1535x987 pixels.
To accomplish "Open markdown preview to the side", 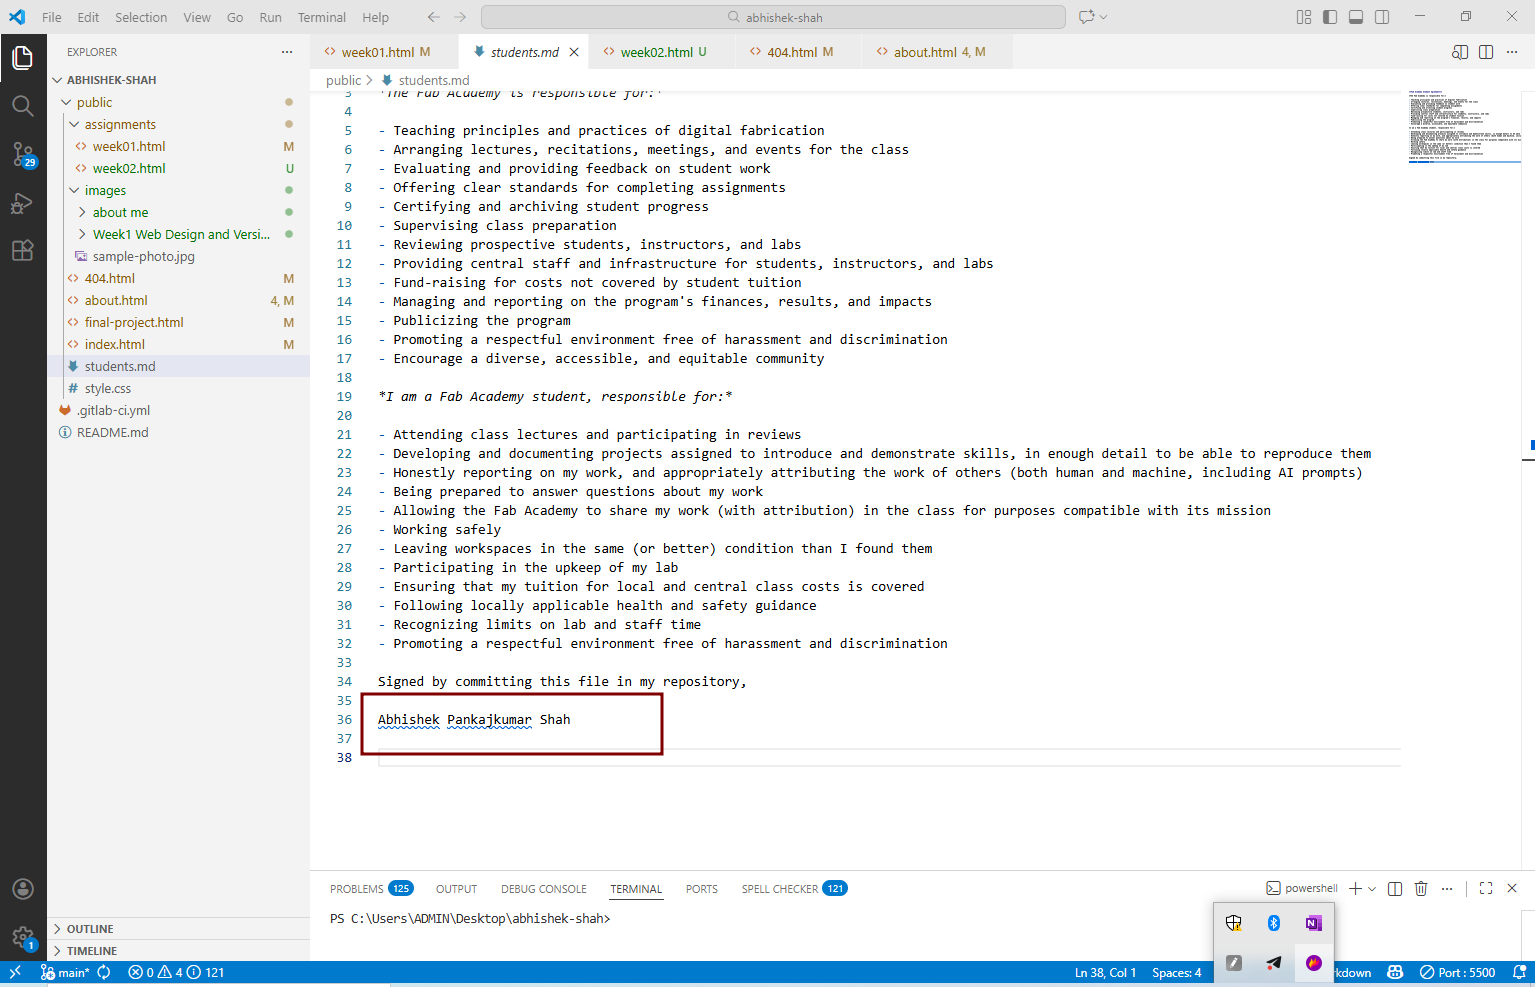I will click(x=1460, y=52).
